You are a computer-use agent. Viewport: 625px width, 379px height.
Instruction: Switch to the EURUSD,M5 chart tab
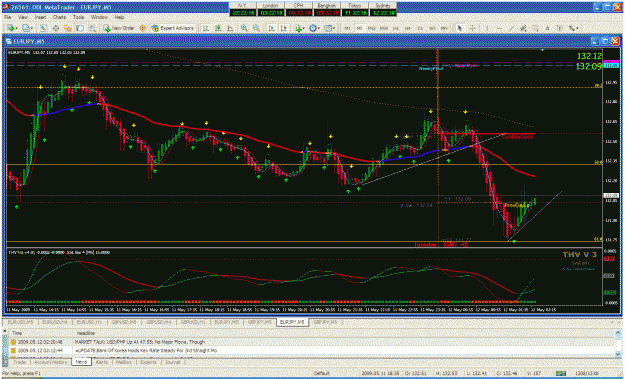pos(22,322)
